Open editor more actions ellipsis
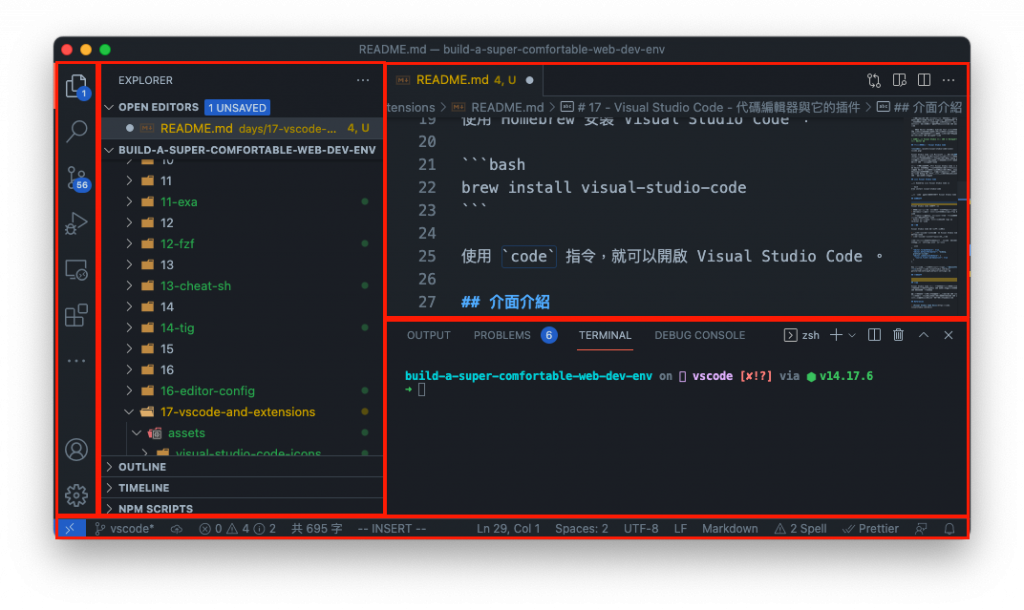This screenshot has width=1024, height=610. (949, 80)
